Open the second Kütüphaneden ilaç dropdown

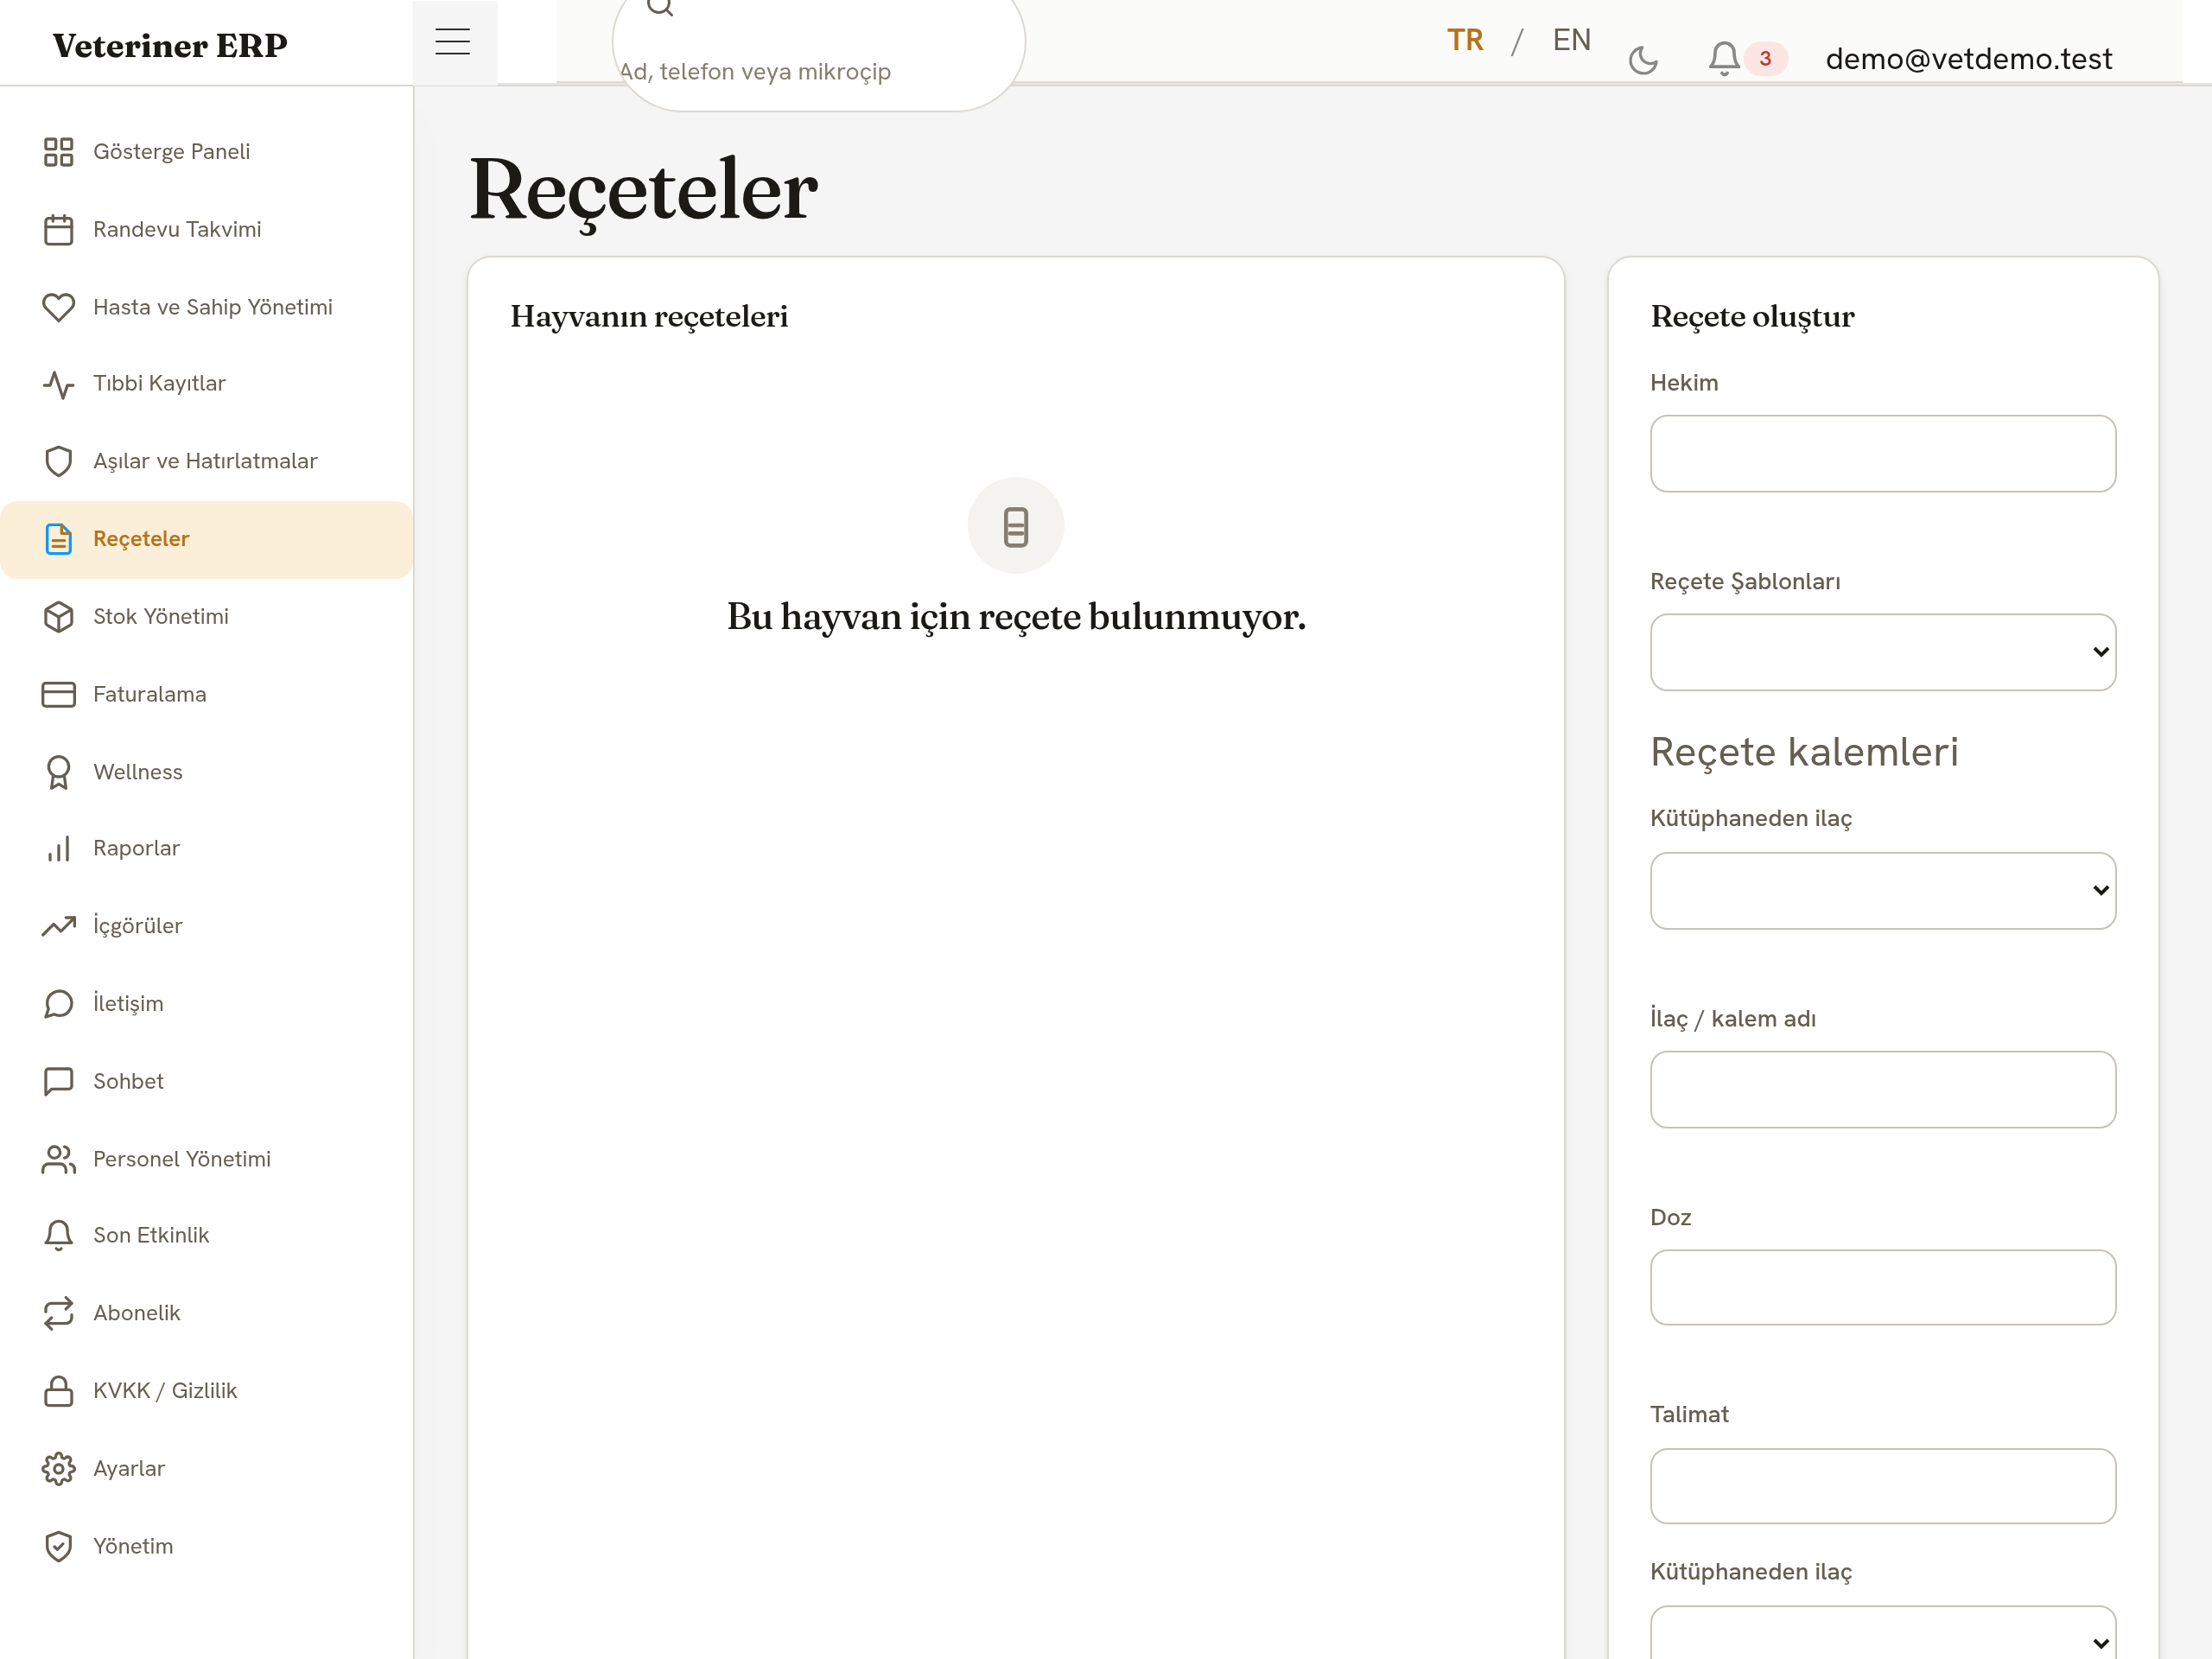click(x=1882, y=1632)
